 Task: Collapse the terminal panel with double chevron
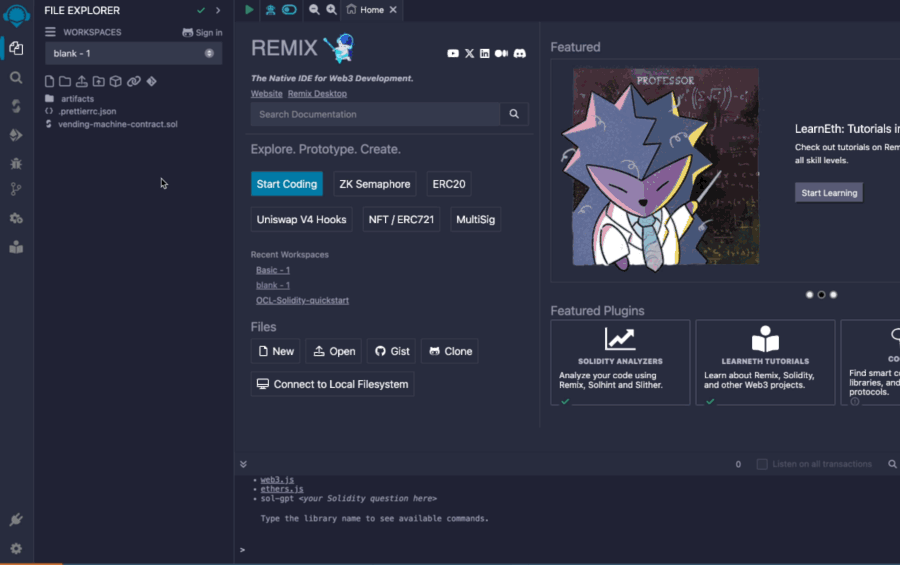243,464
